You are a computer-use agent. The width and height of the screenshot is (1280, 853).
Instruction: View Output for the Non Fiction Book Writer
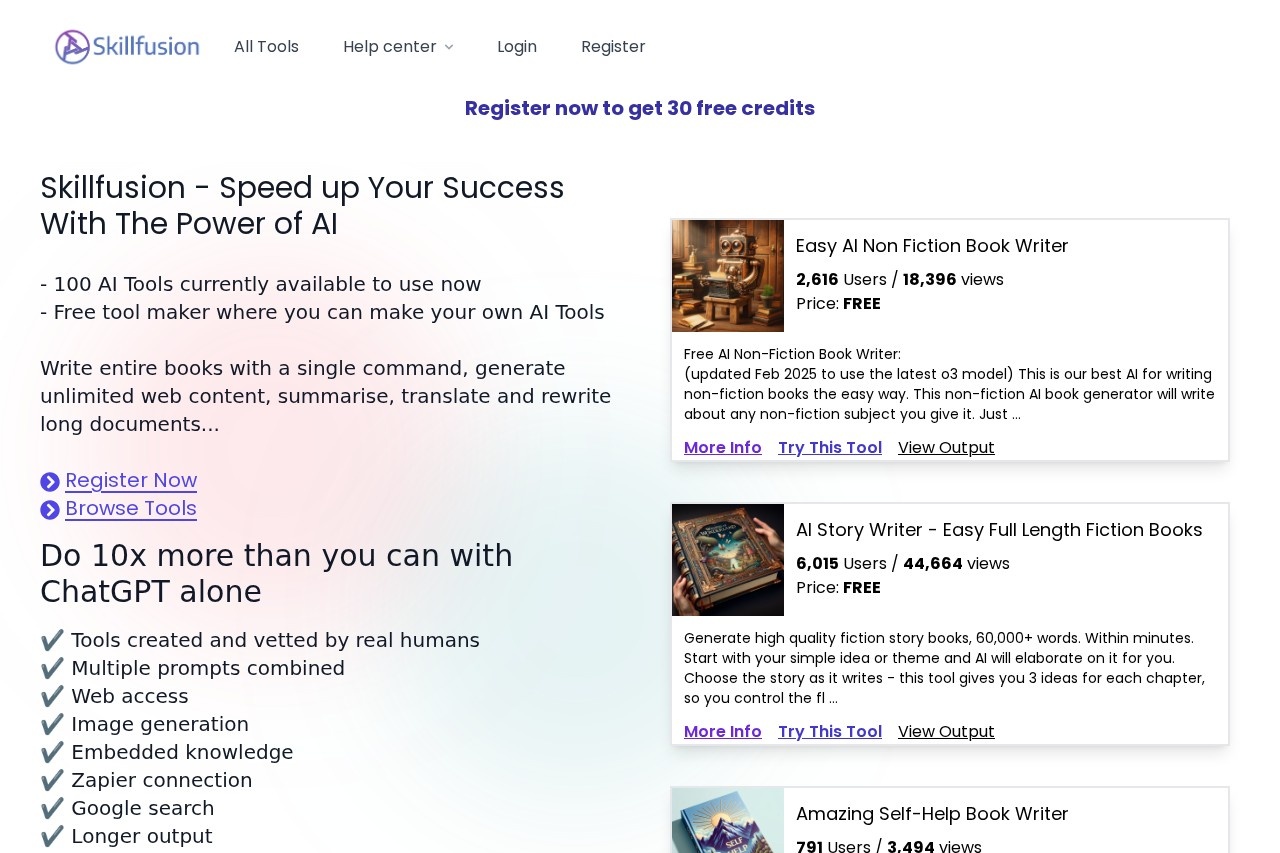point(946,448)
